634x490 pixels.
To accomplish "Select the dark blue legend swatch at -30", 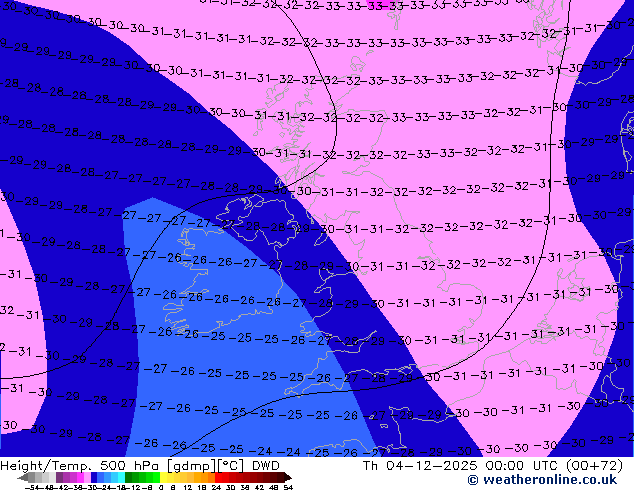I will (94, 477).
